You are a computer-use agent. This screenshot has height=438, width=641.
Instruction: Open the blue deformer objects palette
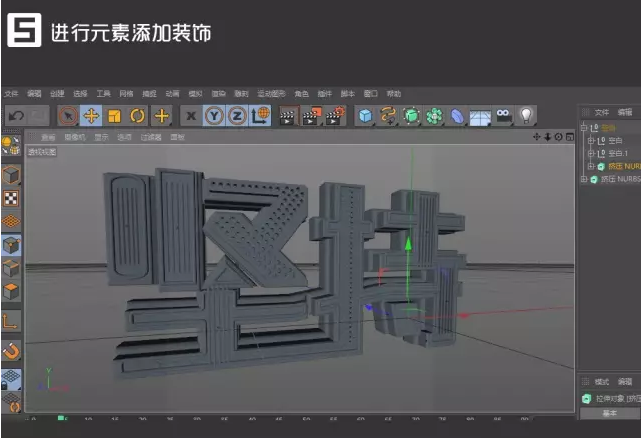457,116
